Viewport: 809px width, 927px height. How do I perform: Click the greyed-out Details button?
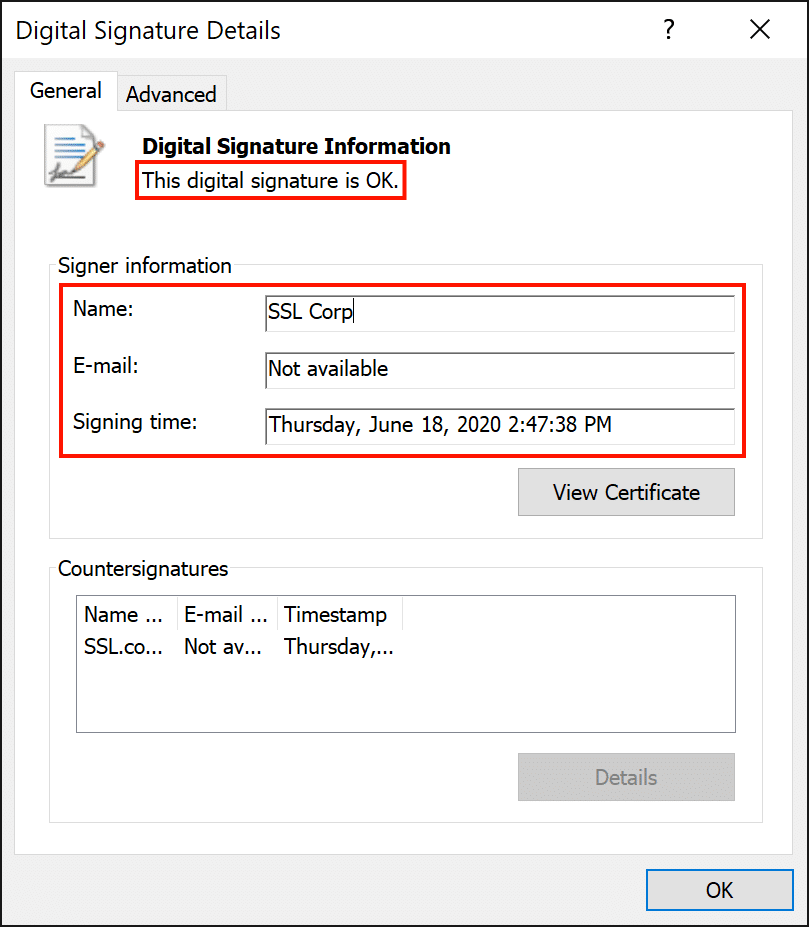[626, 777]
